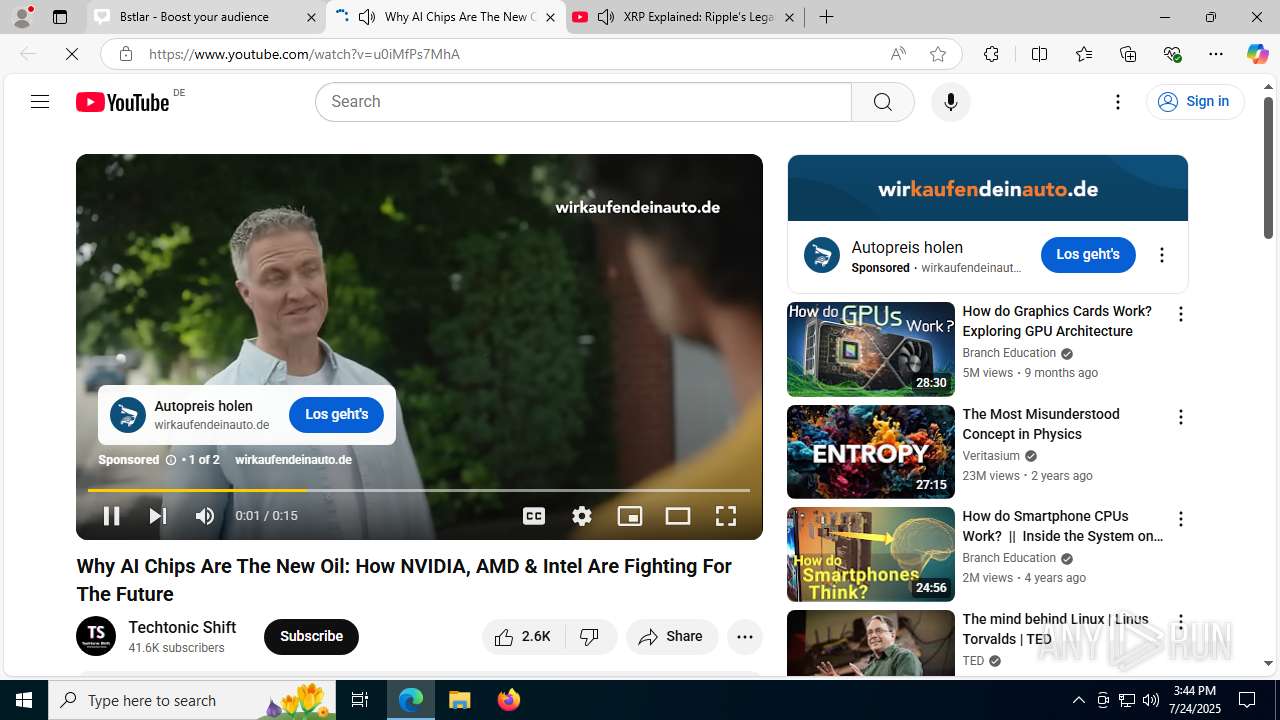Open the Windows Start menu
1280x720 pixels.
24,700
